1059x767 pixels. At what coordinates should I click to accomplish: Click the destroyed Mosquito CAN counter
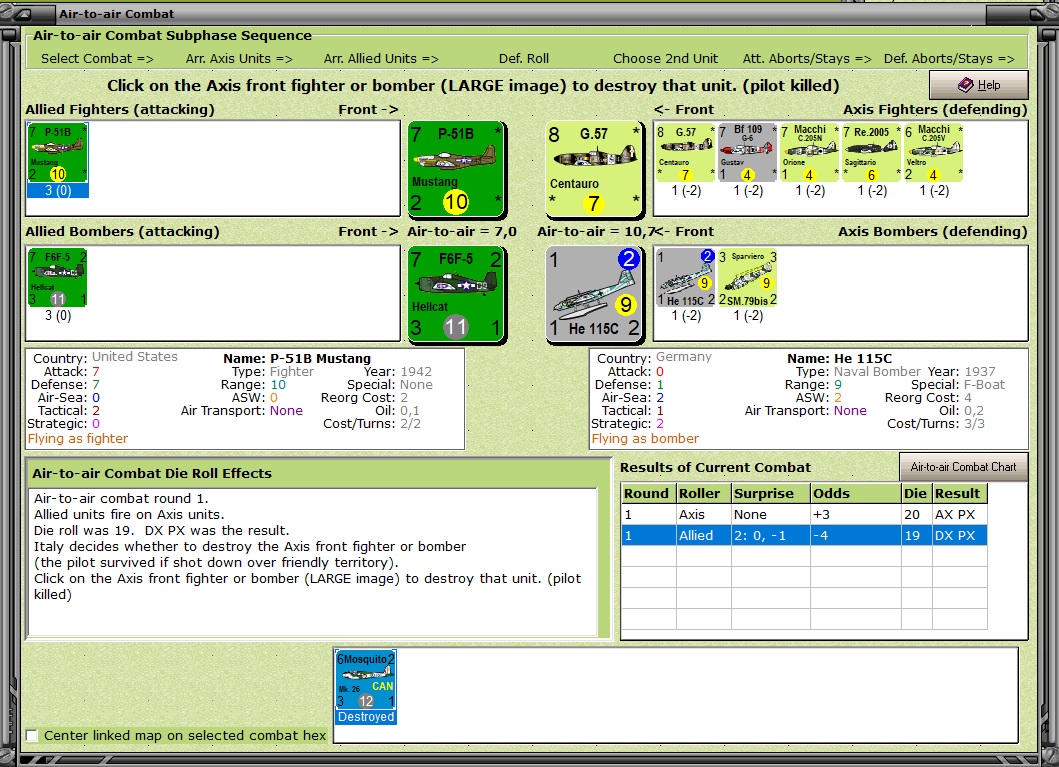click(x=366, y=687)
